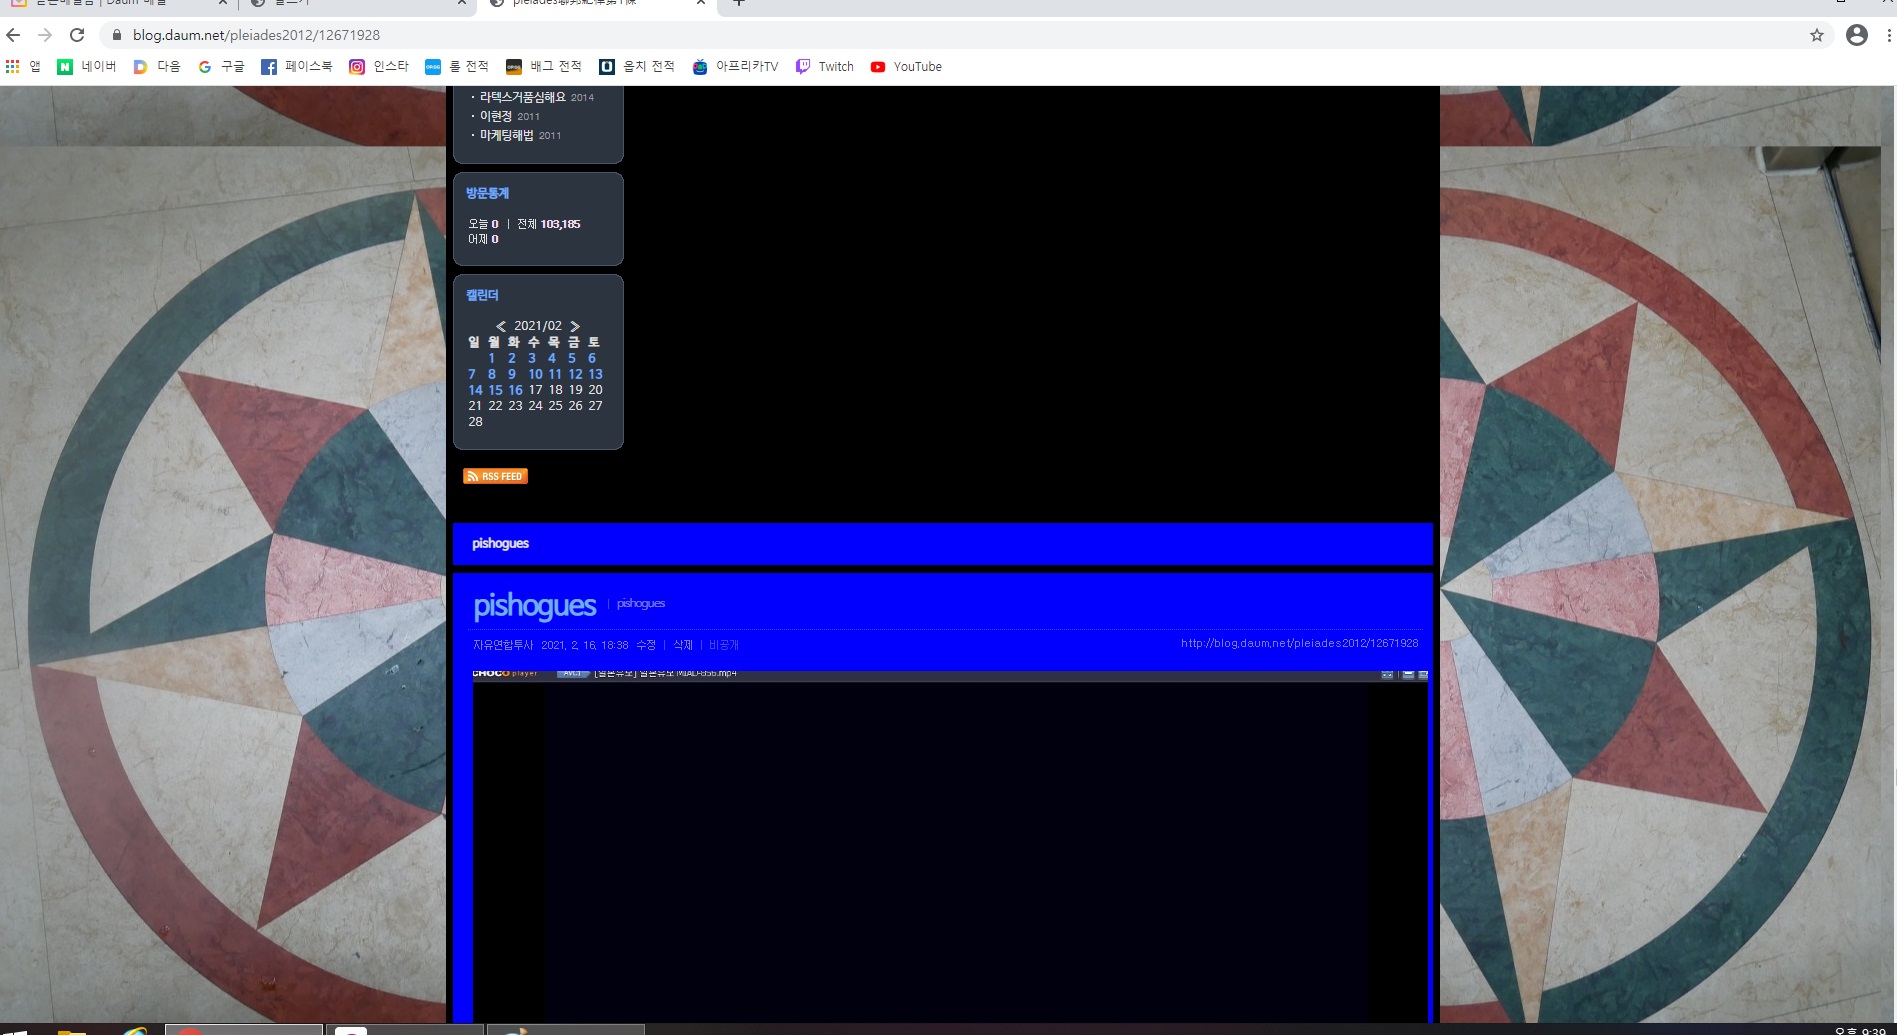
Task: Select calendar date 9
Action: pyautogui.click(x=512, y=374)
